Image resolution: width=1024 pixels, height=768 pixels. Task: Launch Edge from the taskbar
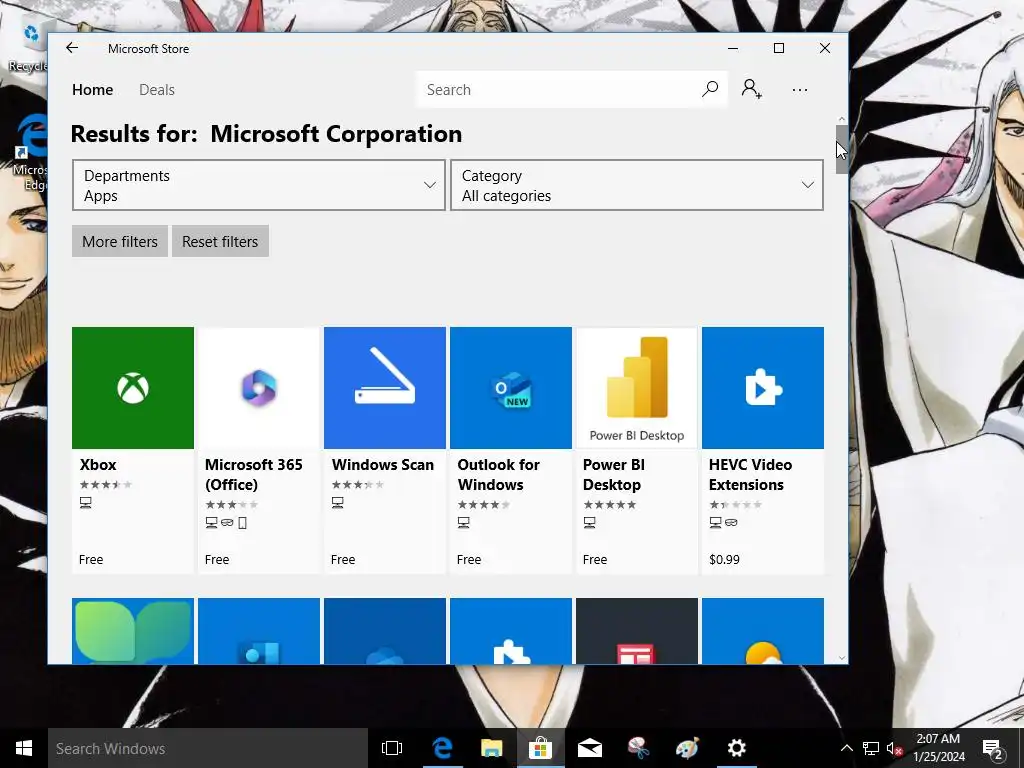[442, 748]
